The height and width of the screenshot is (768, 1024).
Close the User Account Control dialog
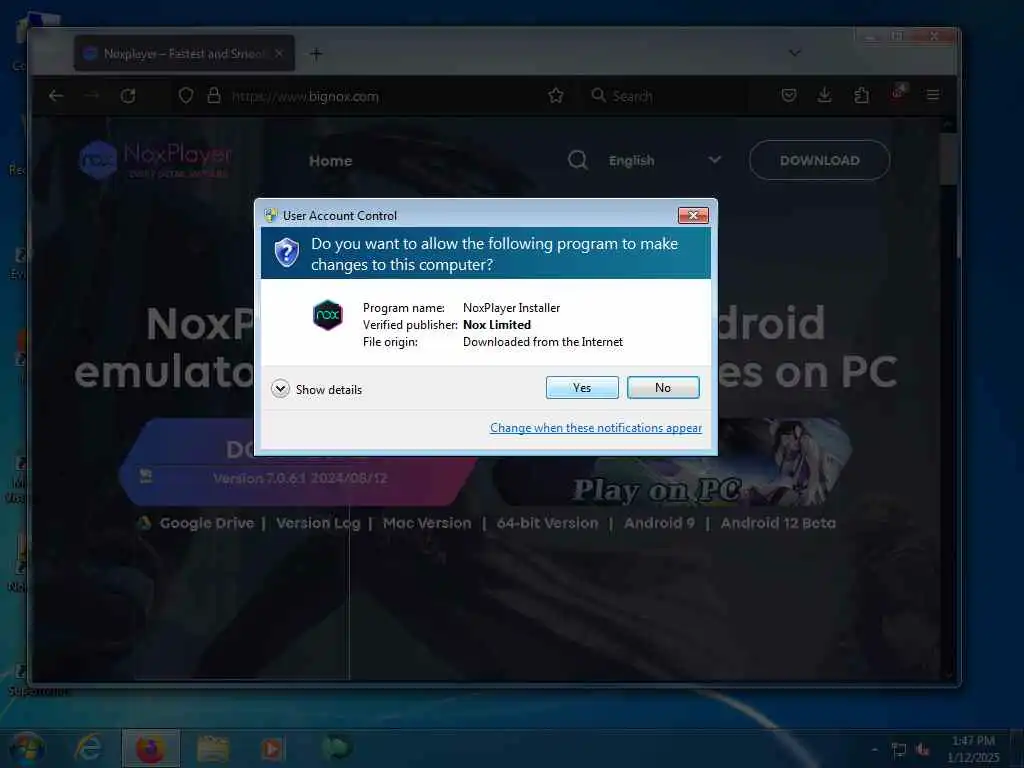point(693,215)
